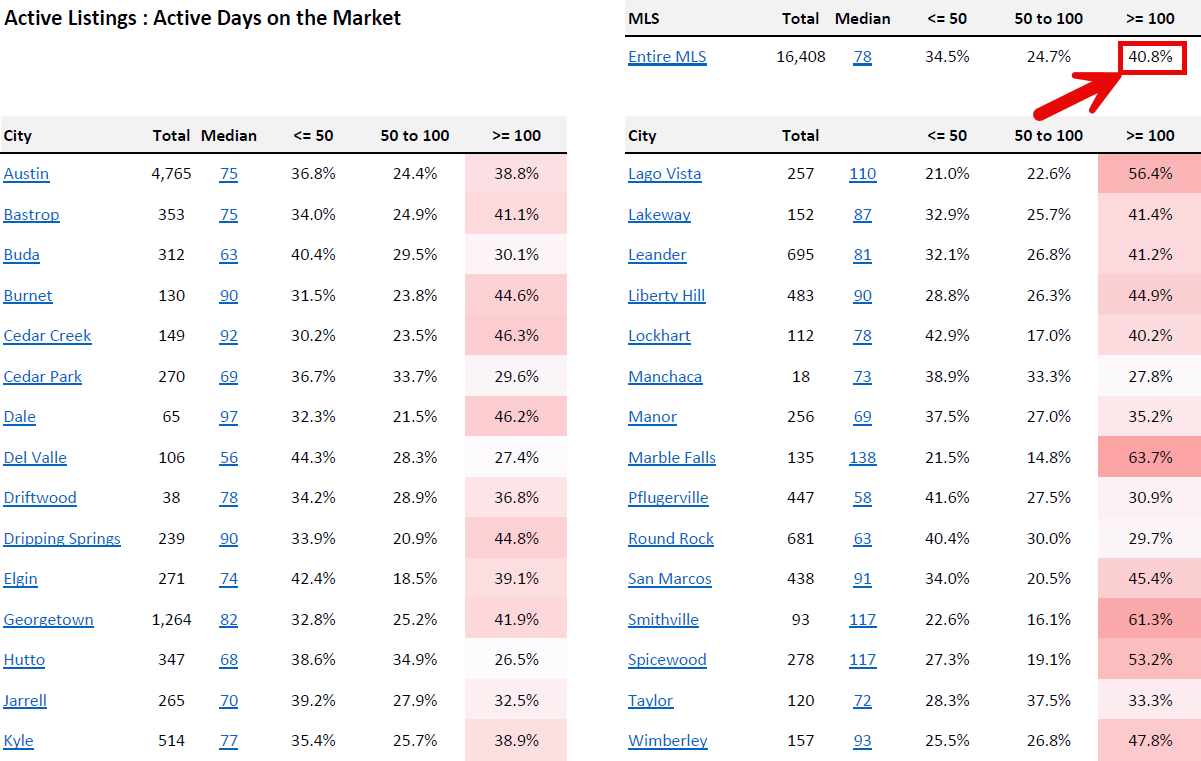Click Marble Falls 63.7% shaded cell

1149,458
